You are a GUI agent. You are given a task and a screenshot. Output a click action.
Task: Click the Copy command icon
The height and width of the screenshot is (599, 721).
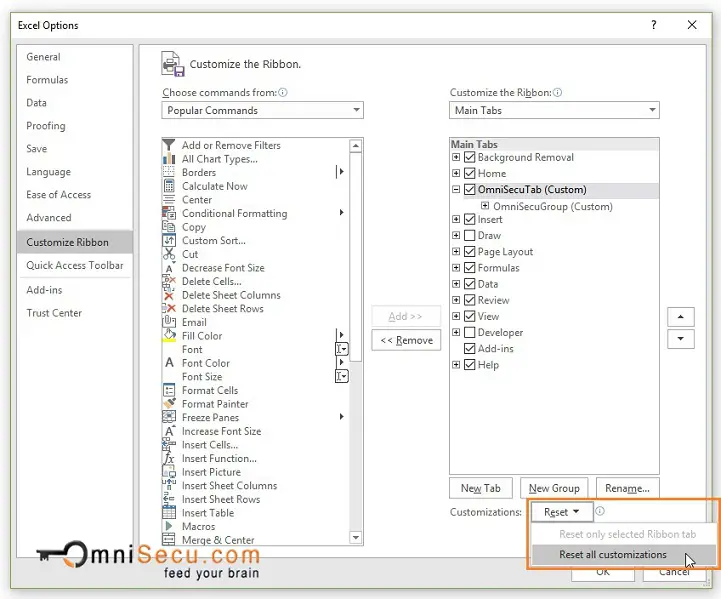click(x=169, y=227)
